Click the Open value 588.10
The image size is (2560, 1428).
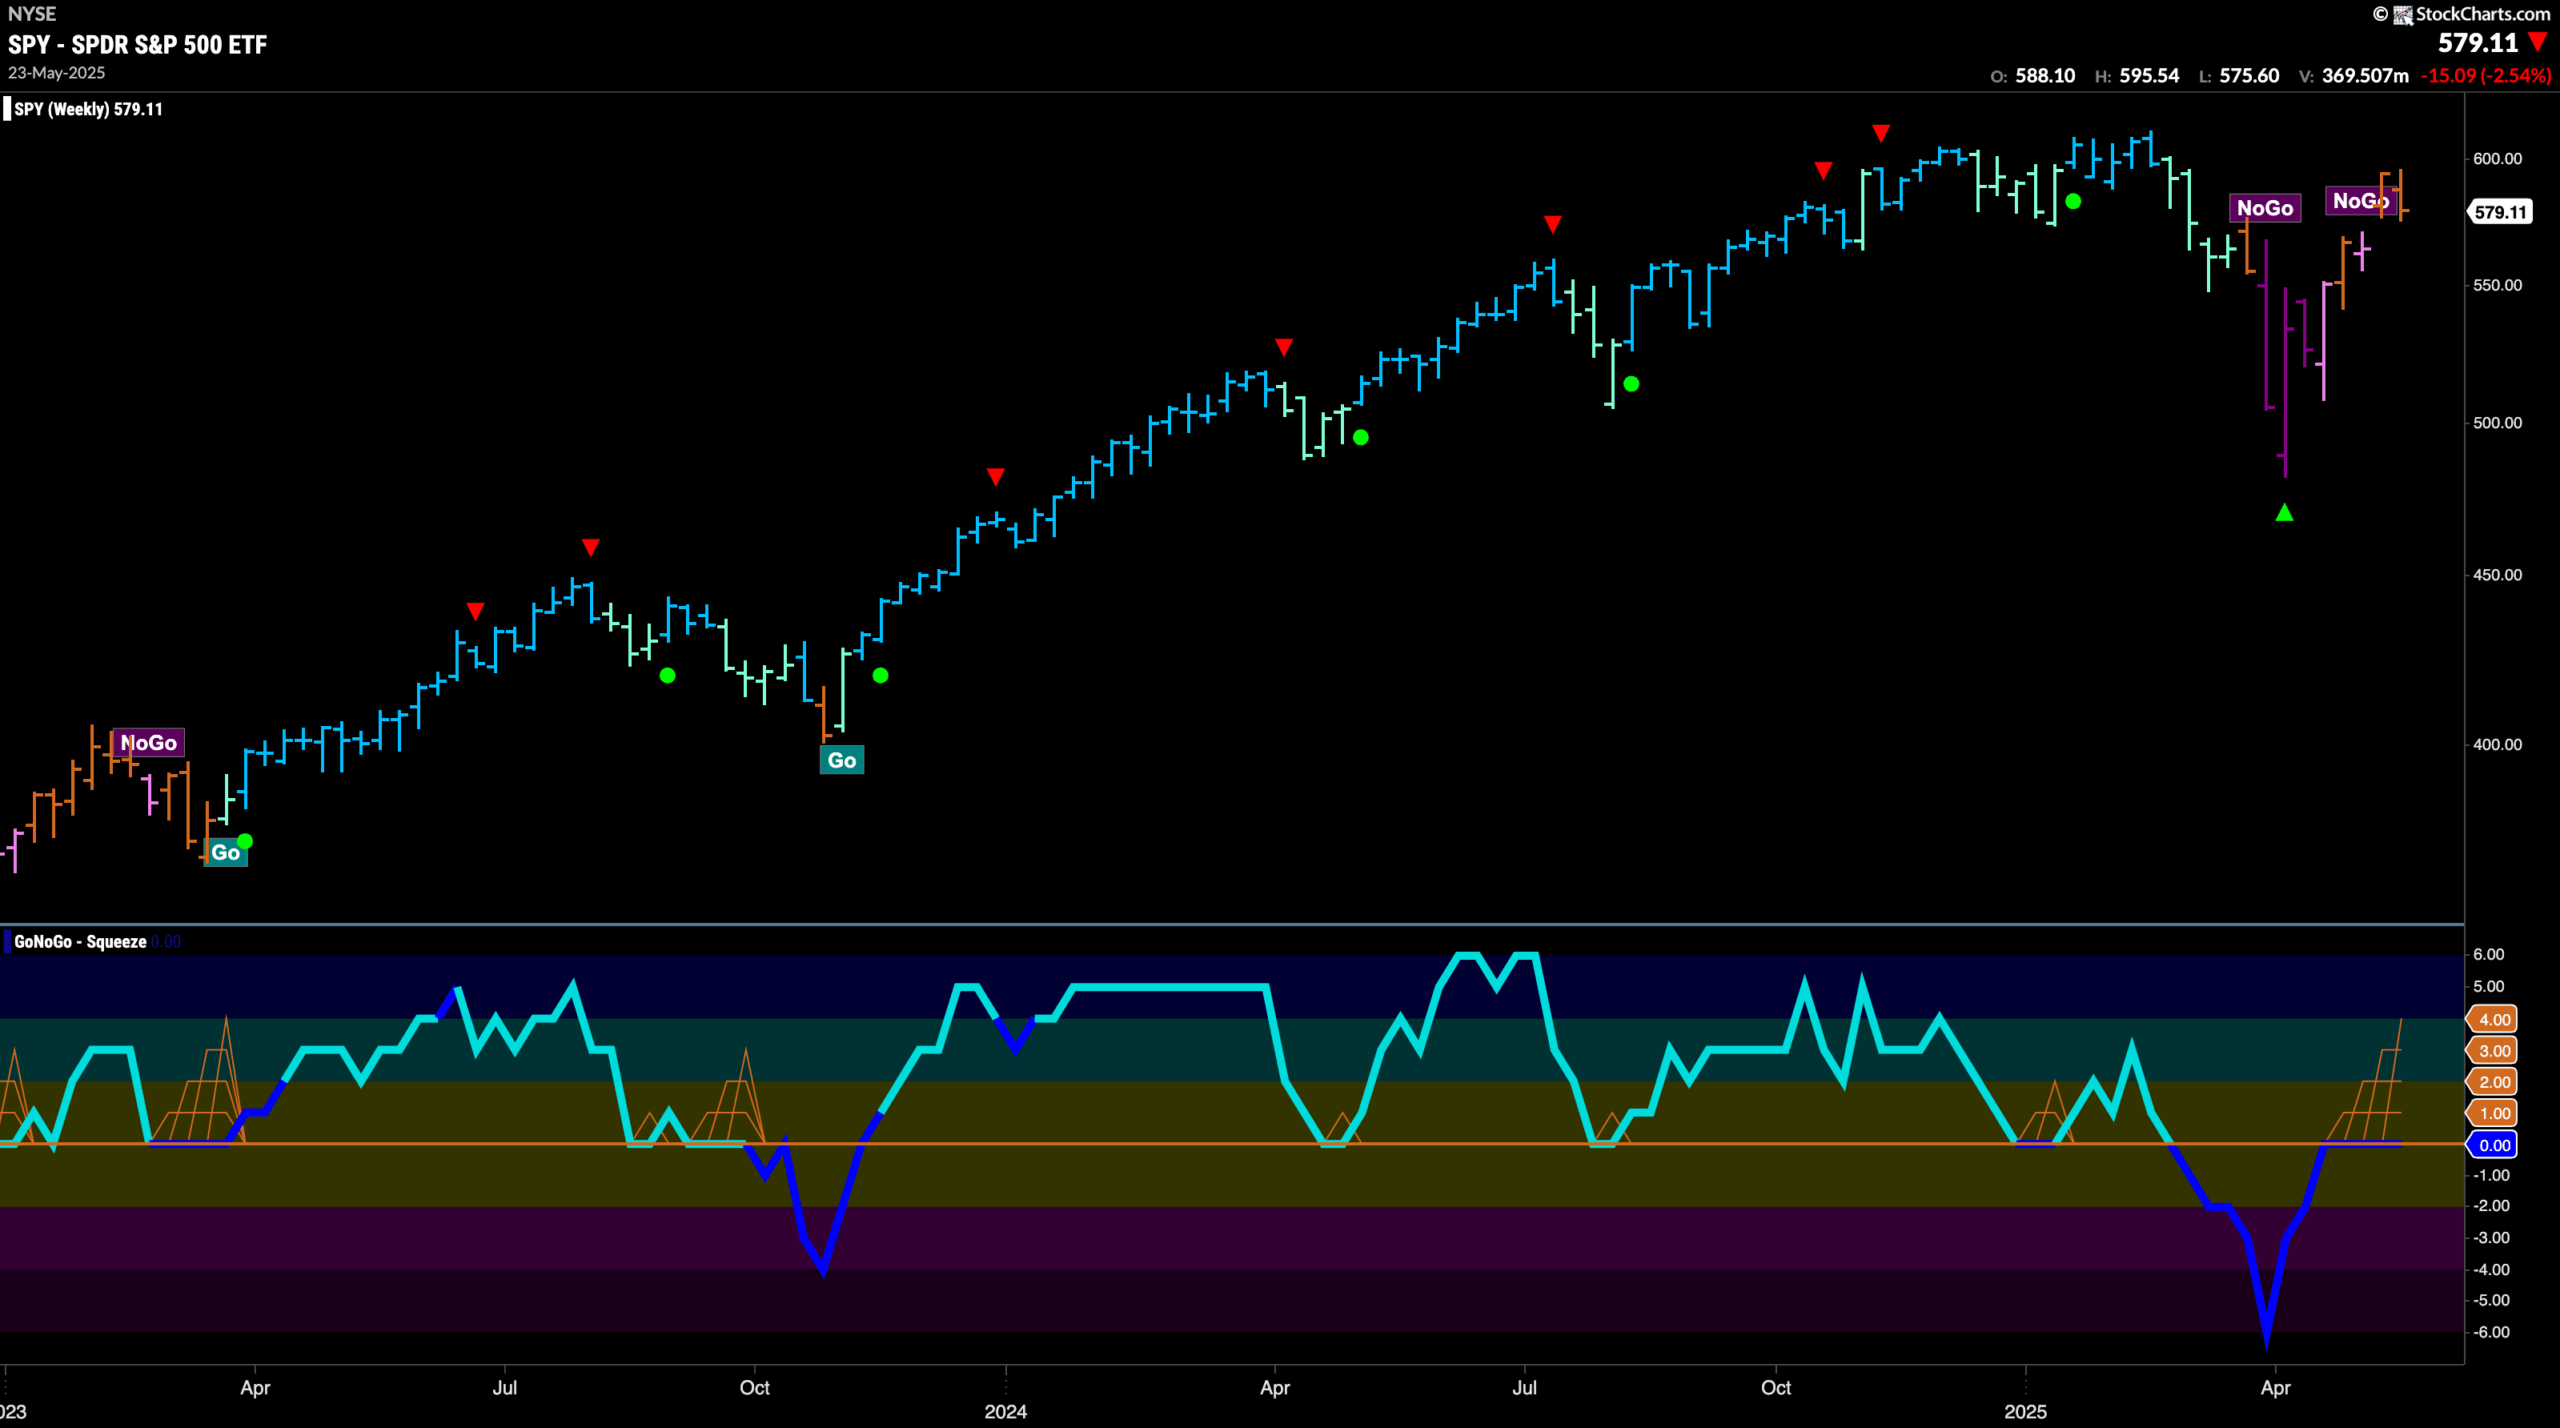[2045, 76]
